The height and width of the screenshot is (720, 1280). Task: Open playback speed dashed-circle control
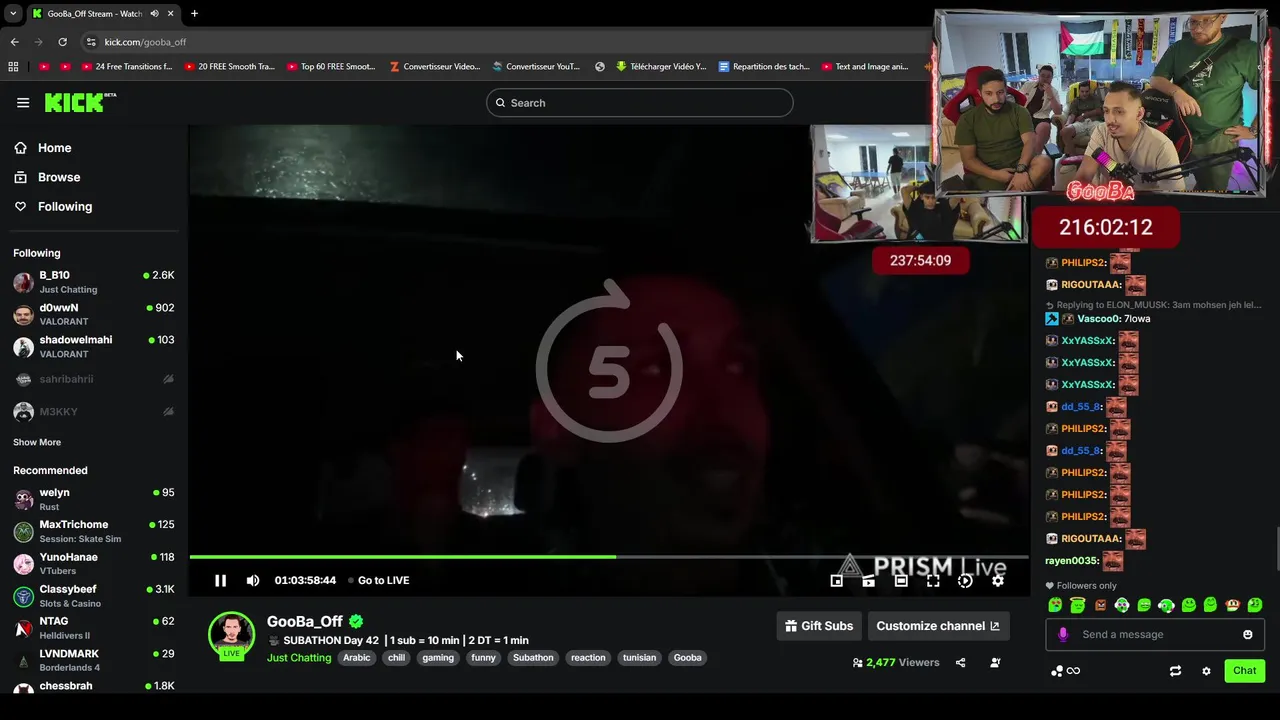click(x=965, y=580)
